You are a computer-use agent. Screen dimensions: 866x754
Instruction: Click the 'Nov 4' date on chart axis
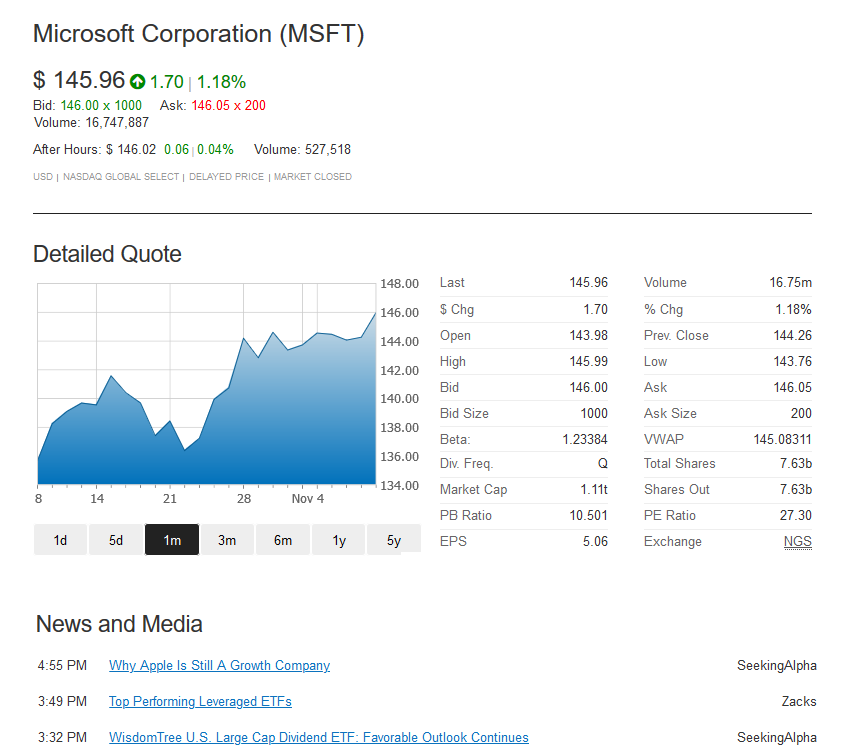[x=308, y=499]
